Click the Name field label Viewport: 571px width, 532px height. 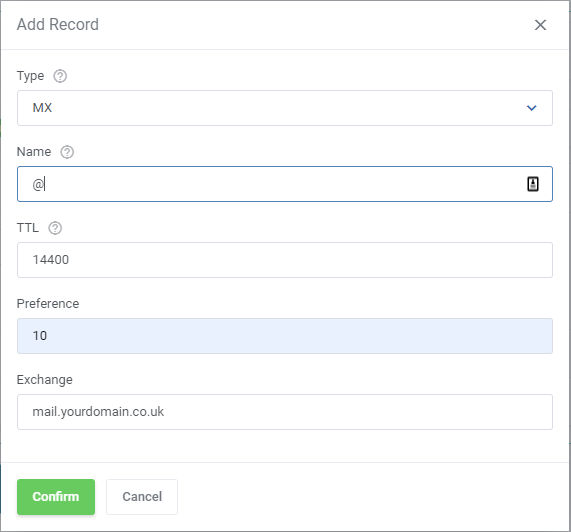tap(34, 152)
